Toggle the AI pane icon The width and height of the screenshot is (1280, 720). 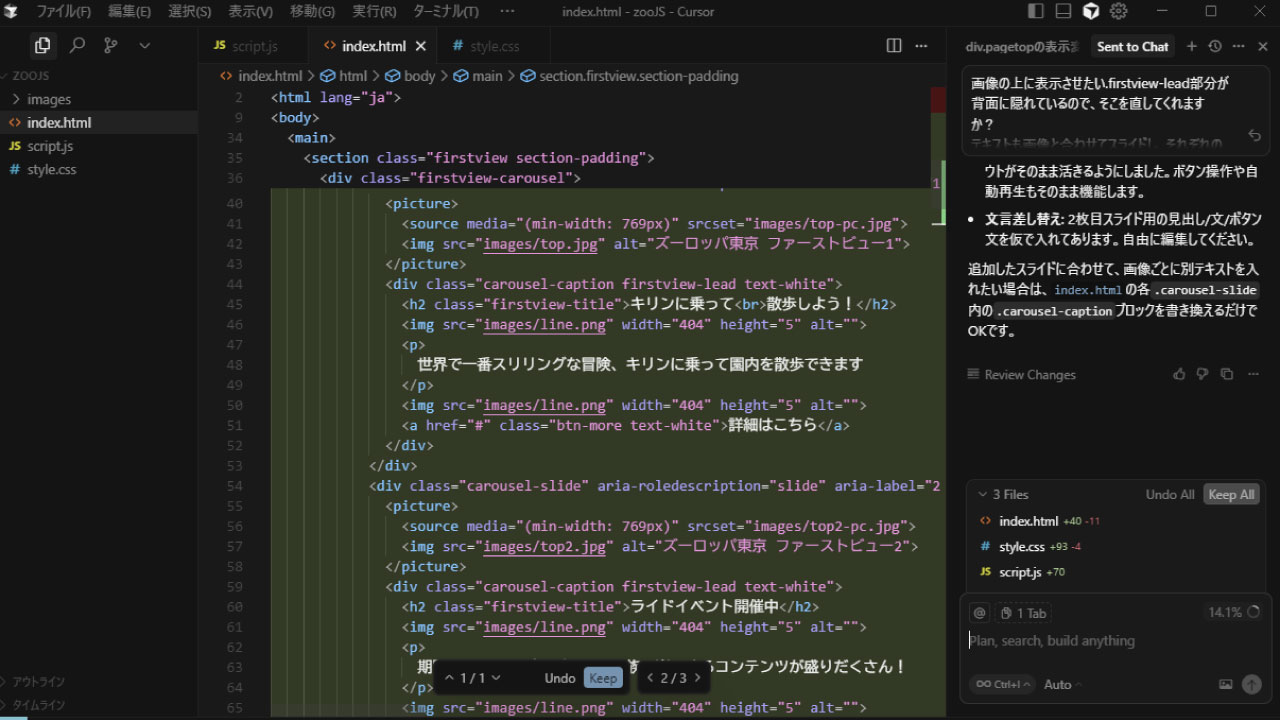1091,11
